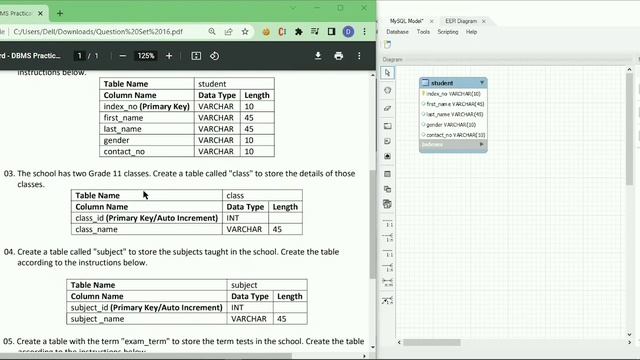Viewport: 640px width, 360px height.
Task: Click the PDF page number field
Action: pyautogui.click(x=80, y=56)
